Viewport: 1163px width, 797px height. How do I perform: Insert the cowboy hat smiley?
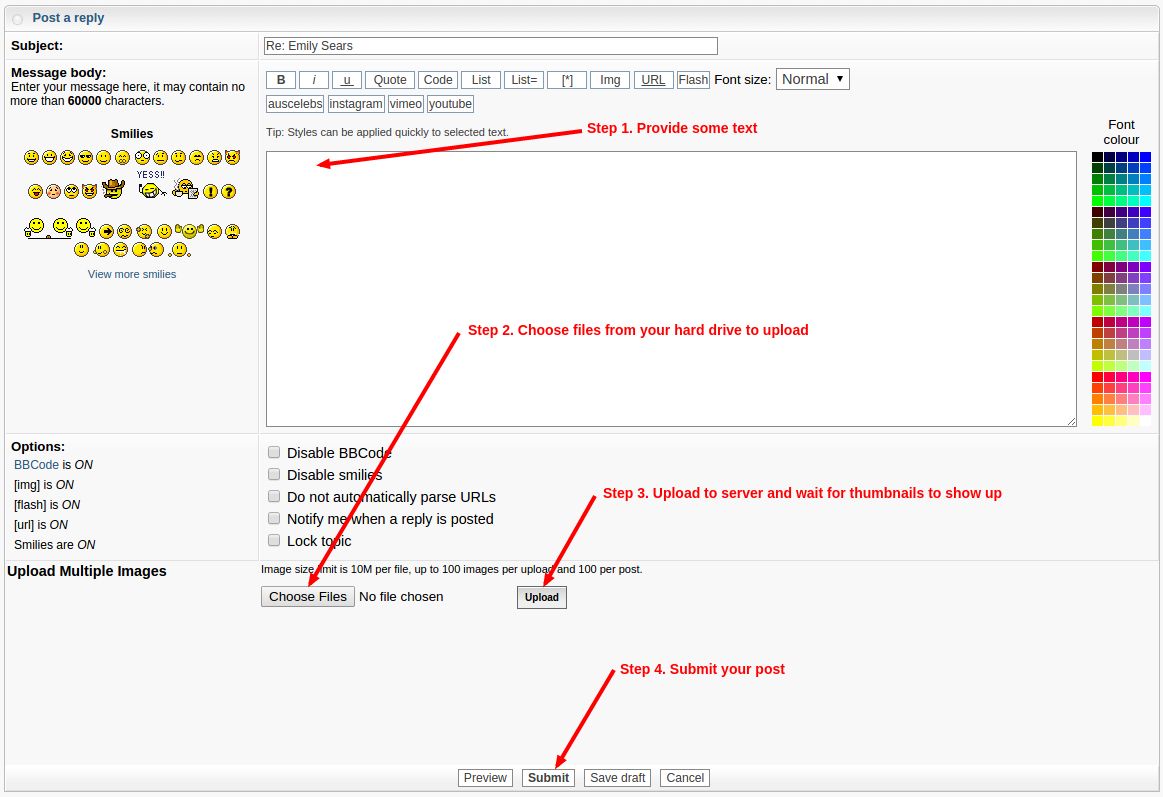(112, 189)
